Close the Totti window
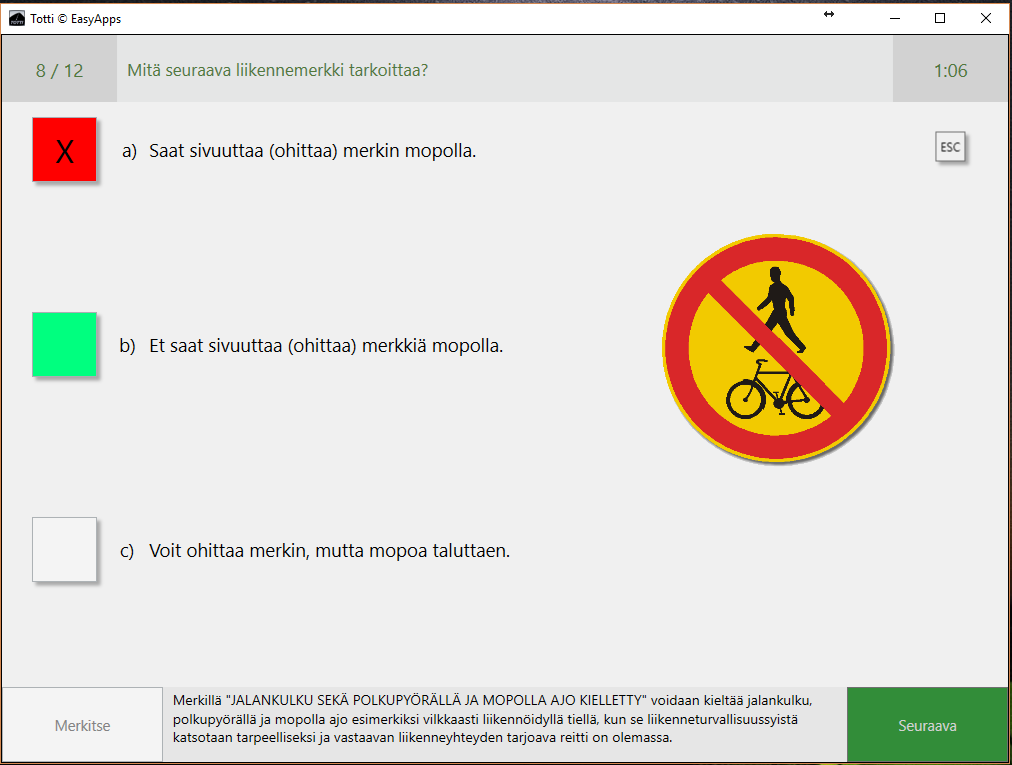The width and height of the screenshot is (1012, 765). 986,18
